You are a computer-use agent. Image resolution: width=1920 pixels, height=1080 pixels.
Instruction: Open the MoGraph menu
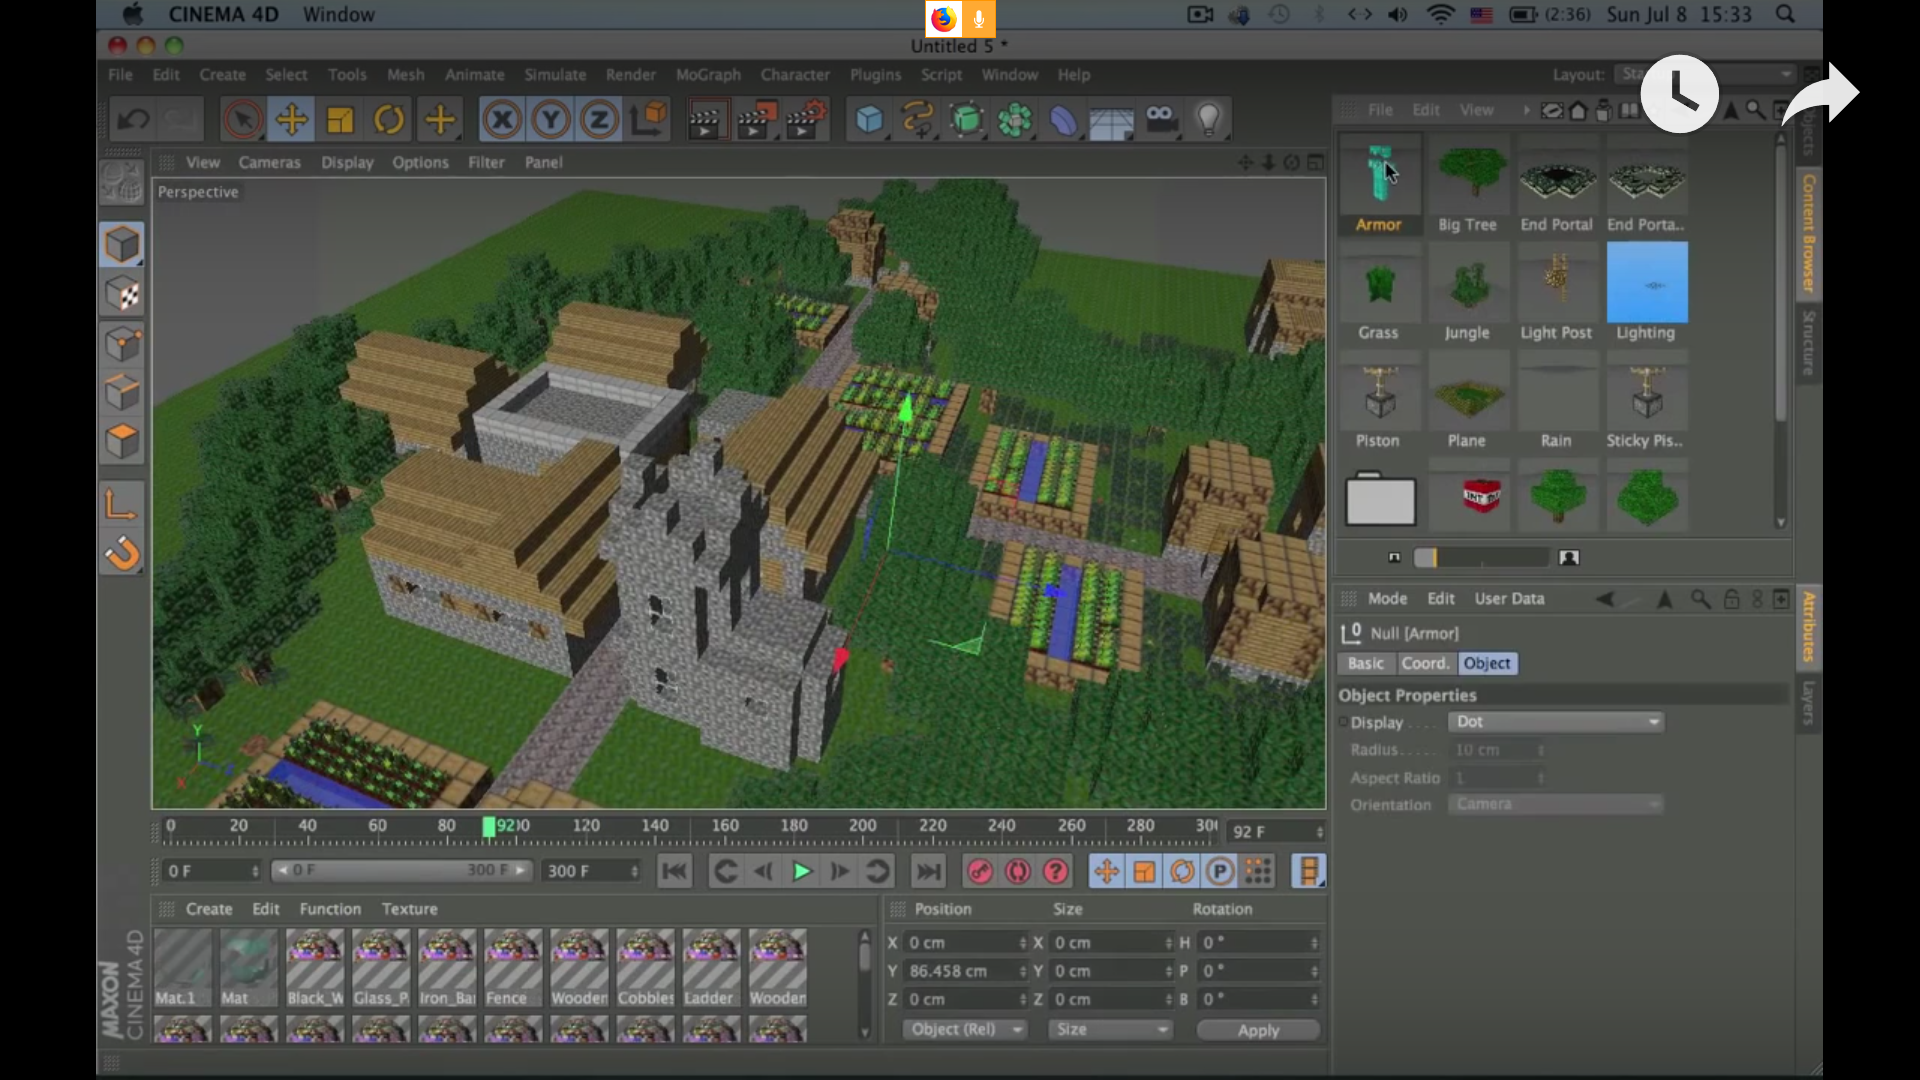[708, 75]
